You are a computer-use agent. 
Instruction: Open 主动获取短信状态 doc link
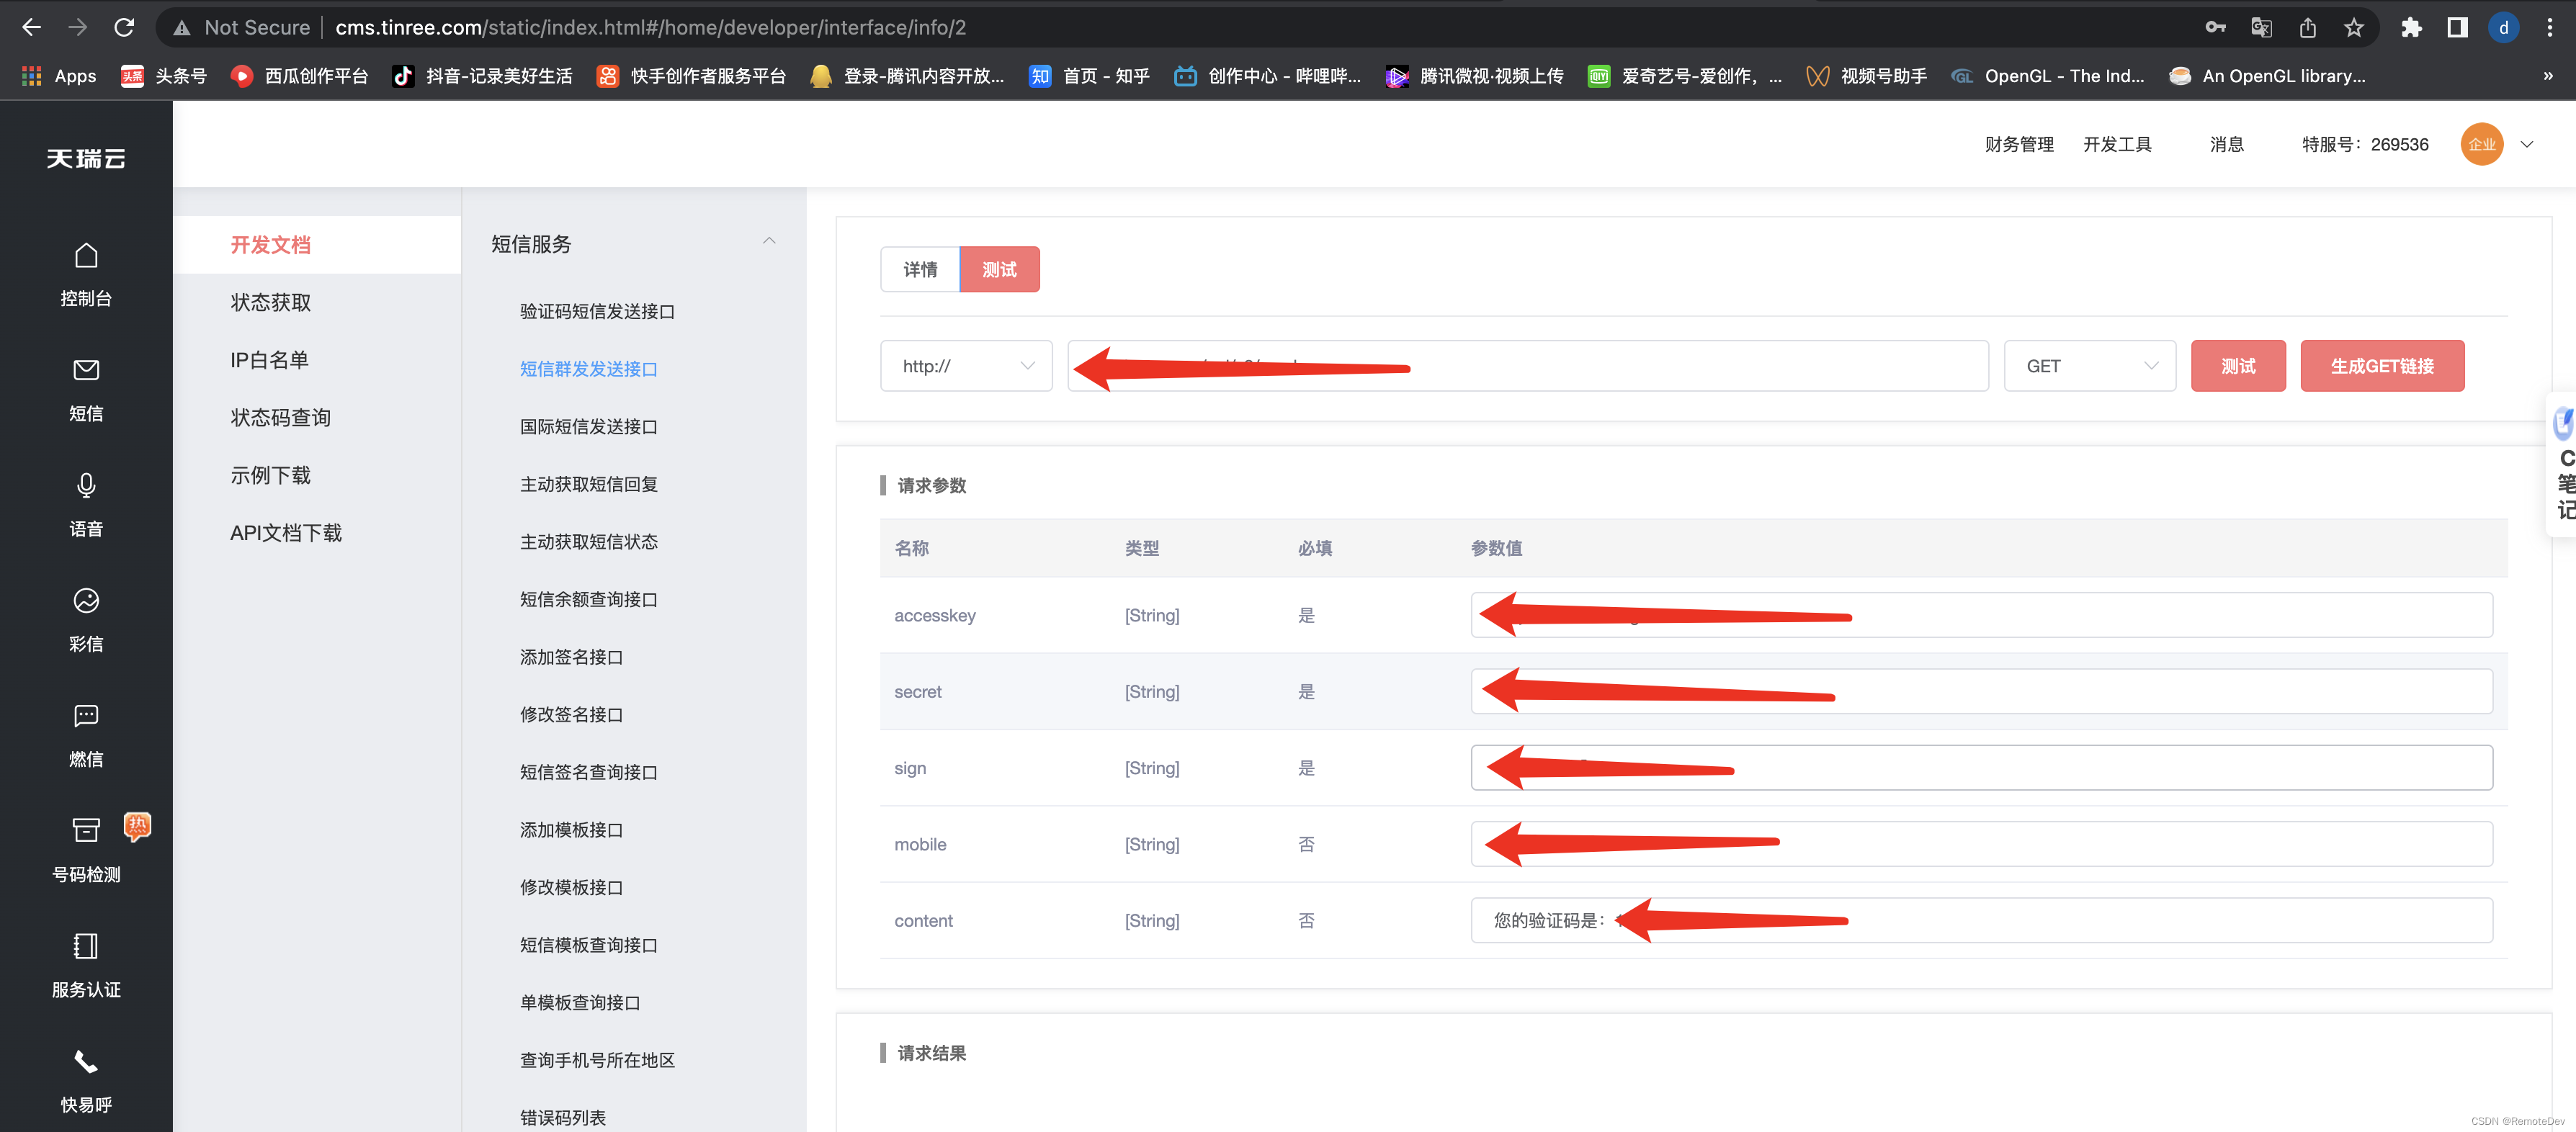pos(589,542)
